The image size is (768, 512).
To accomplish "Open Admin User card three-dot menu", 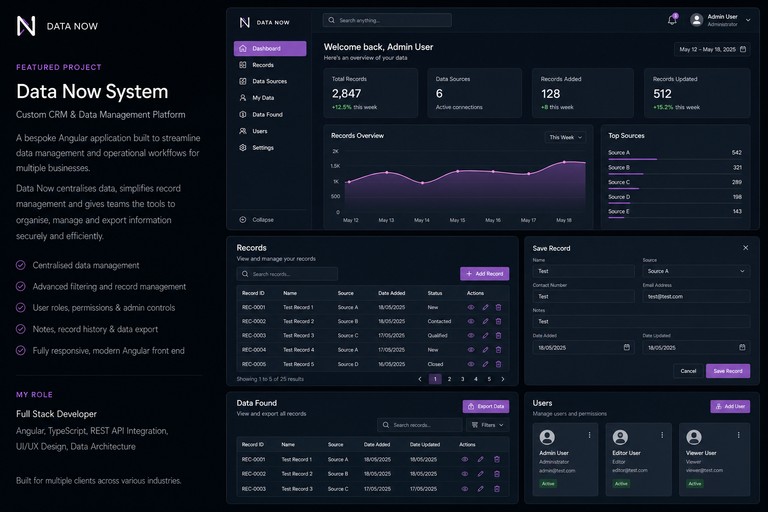I will (589, 435).
